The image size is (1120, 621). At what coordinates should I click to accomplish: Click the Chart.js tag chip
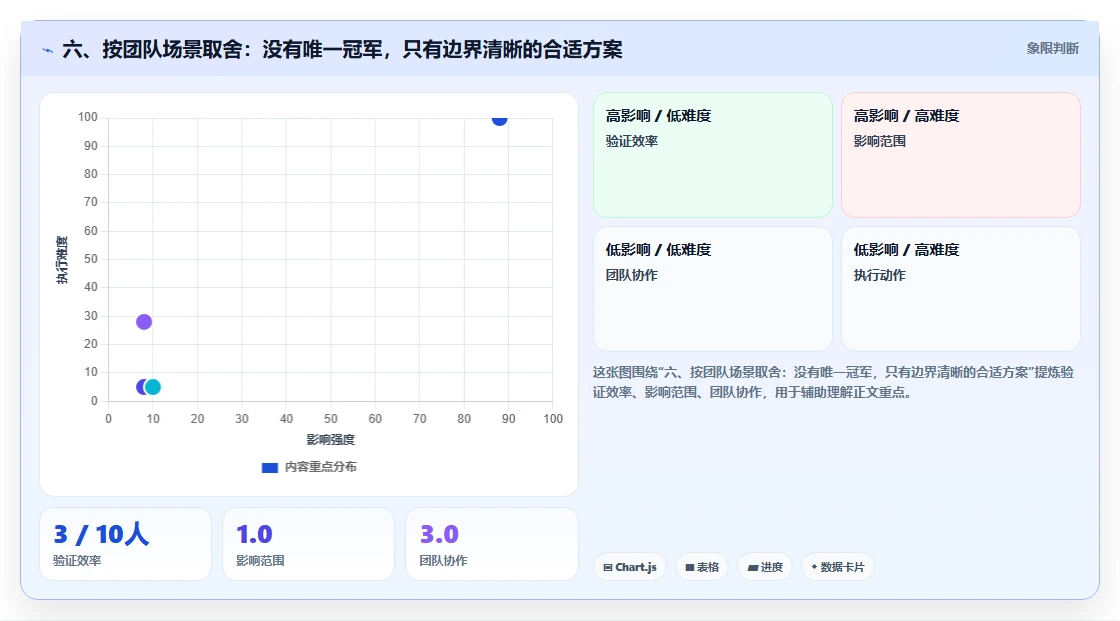pyautogui.click(x=630, y=567)
